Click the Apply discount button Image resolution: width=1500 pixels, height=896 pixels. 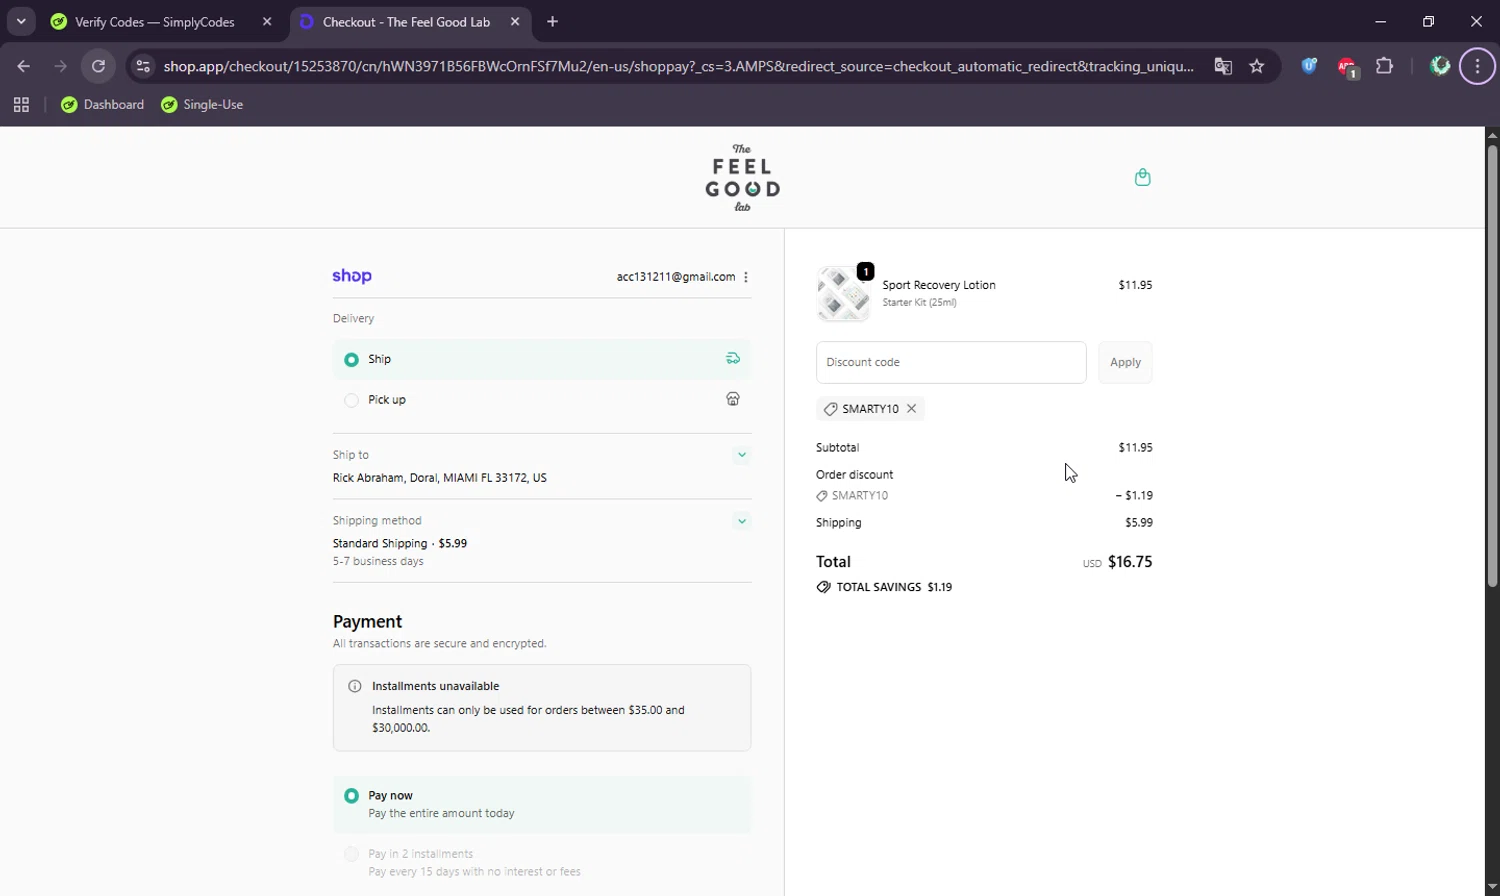tap(1125, 362)
